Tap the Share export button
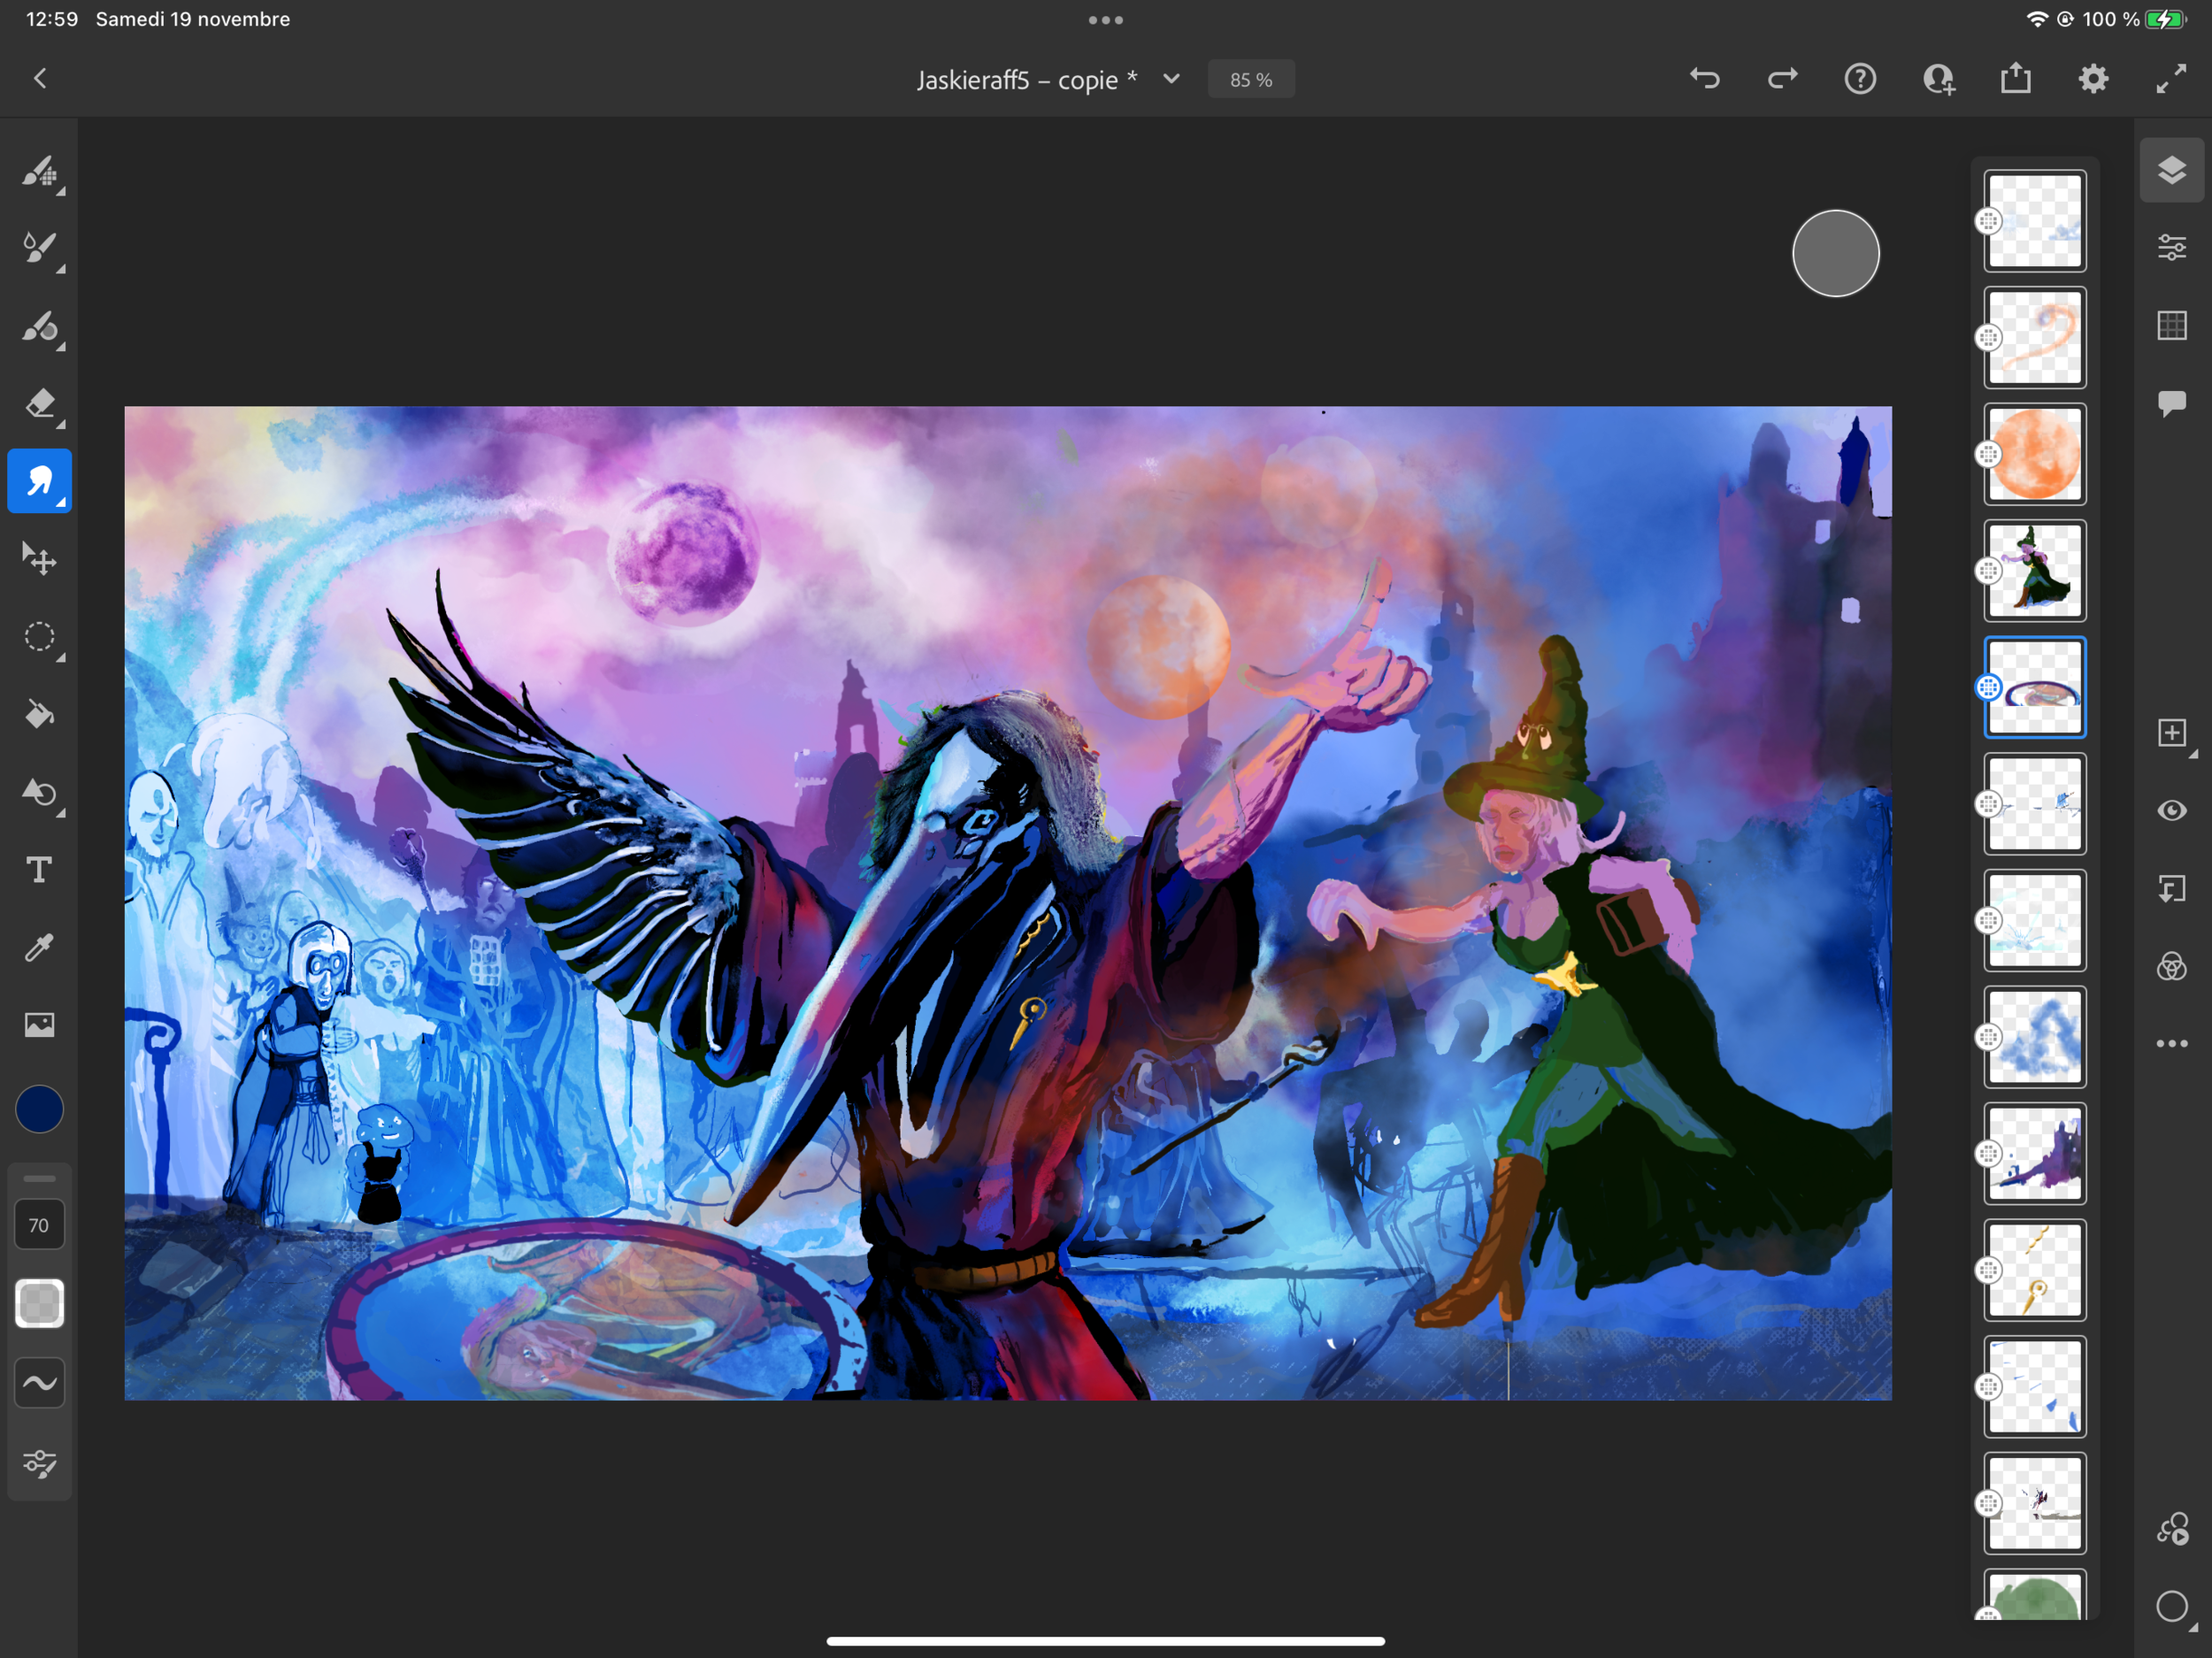Screen dimensions: 2212x1658 point(2015,79)
